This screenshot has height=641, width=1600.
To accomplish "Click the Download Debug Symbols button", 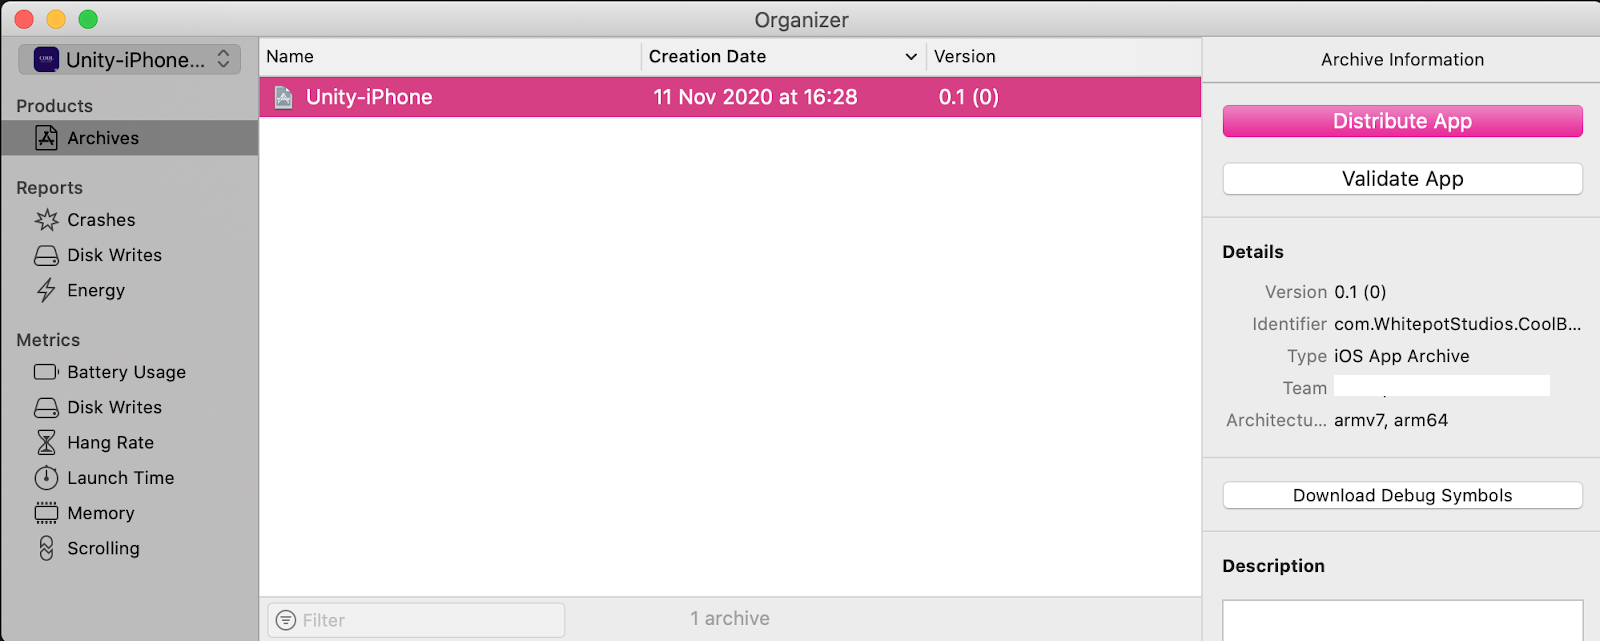I will [1402, 495].
